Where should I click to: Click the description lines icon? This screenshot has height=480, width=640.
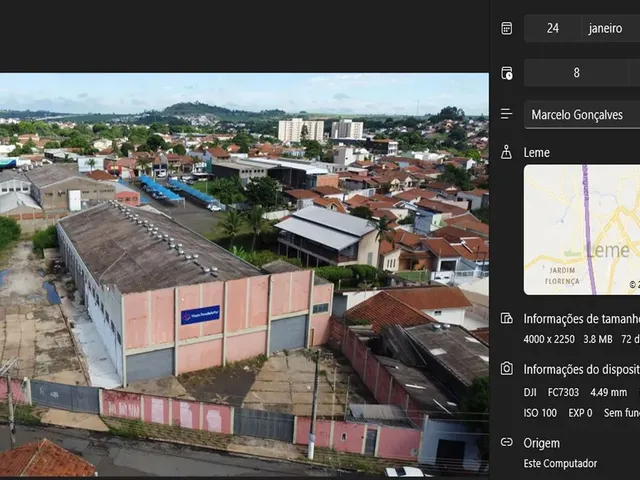[506, 114]
